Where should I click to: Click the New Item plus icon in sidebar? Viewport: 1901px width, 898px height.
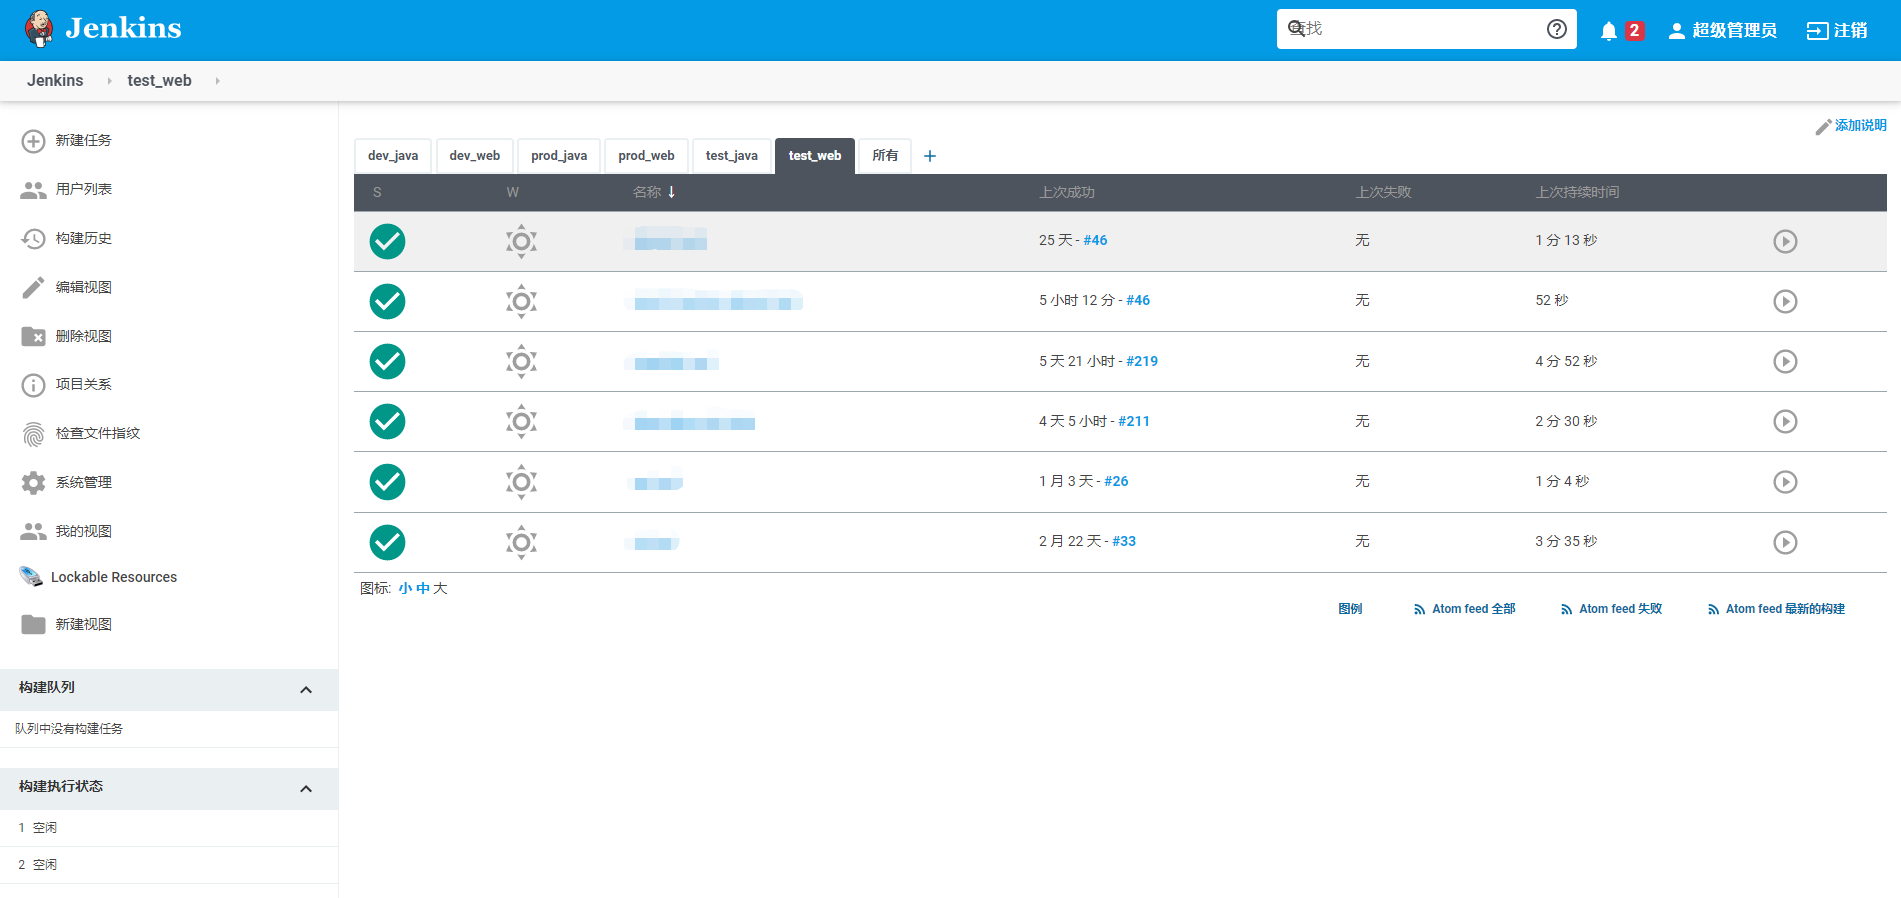(33, 141)
